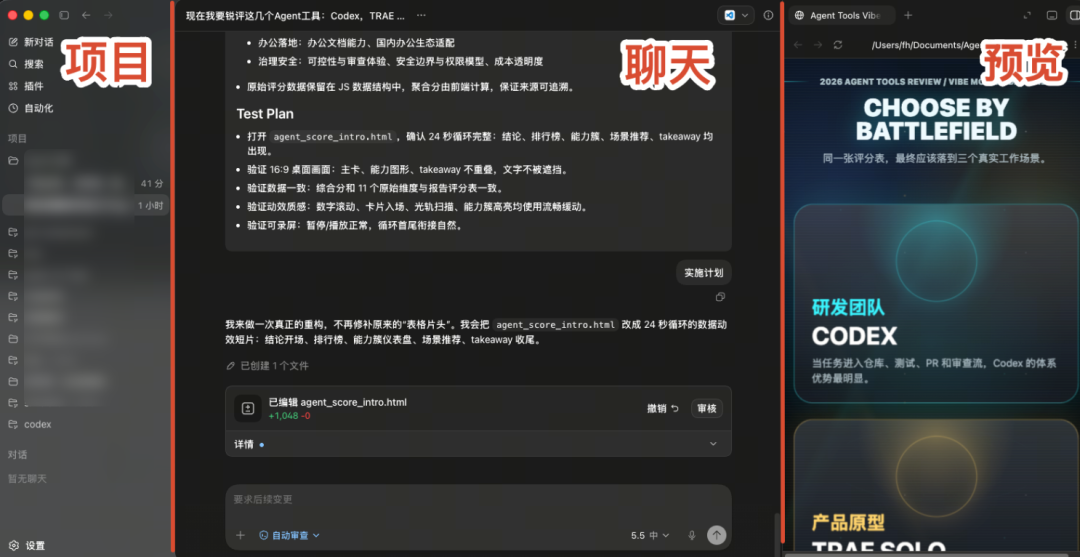Click the info circle icon in chat header

769,15
